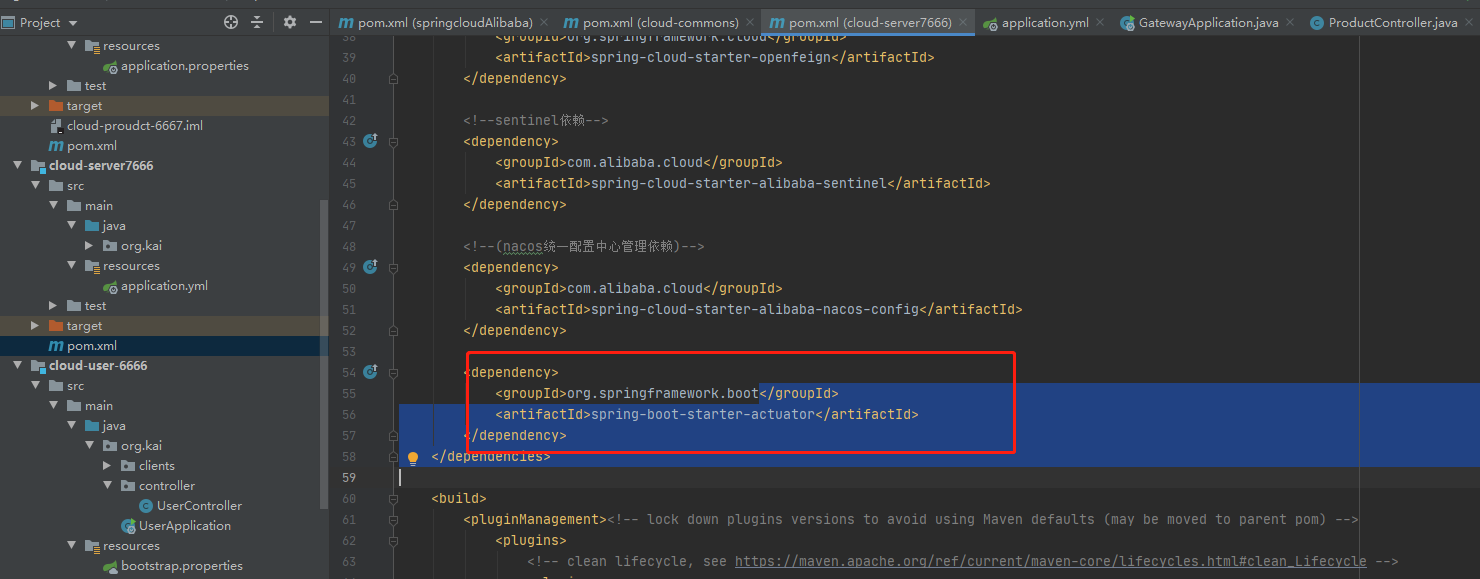Select the src folder under cloud-user-6666
This screenshot has width=1480, height=579.
click(75, 386)
